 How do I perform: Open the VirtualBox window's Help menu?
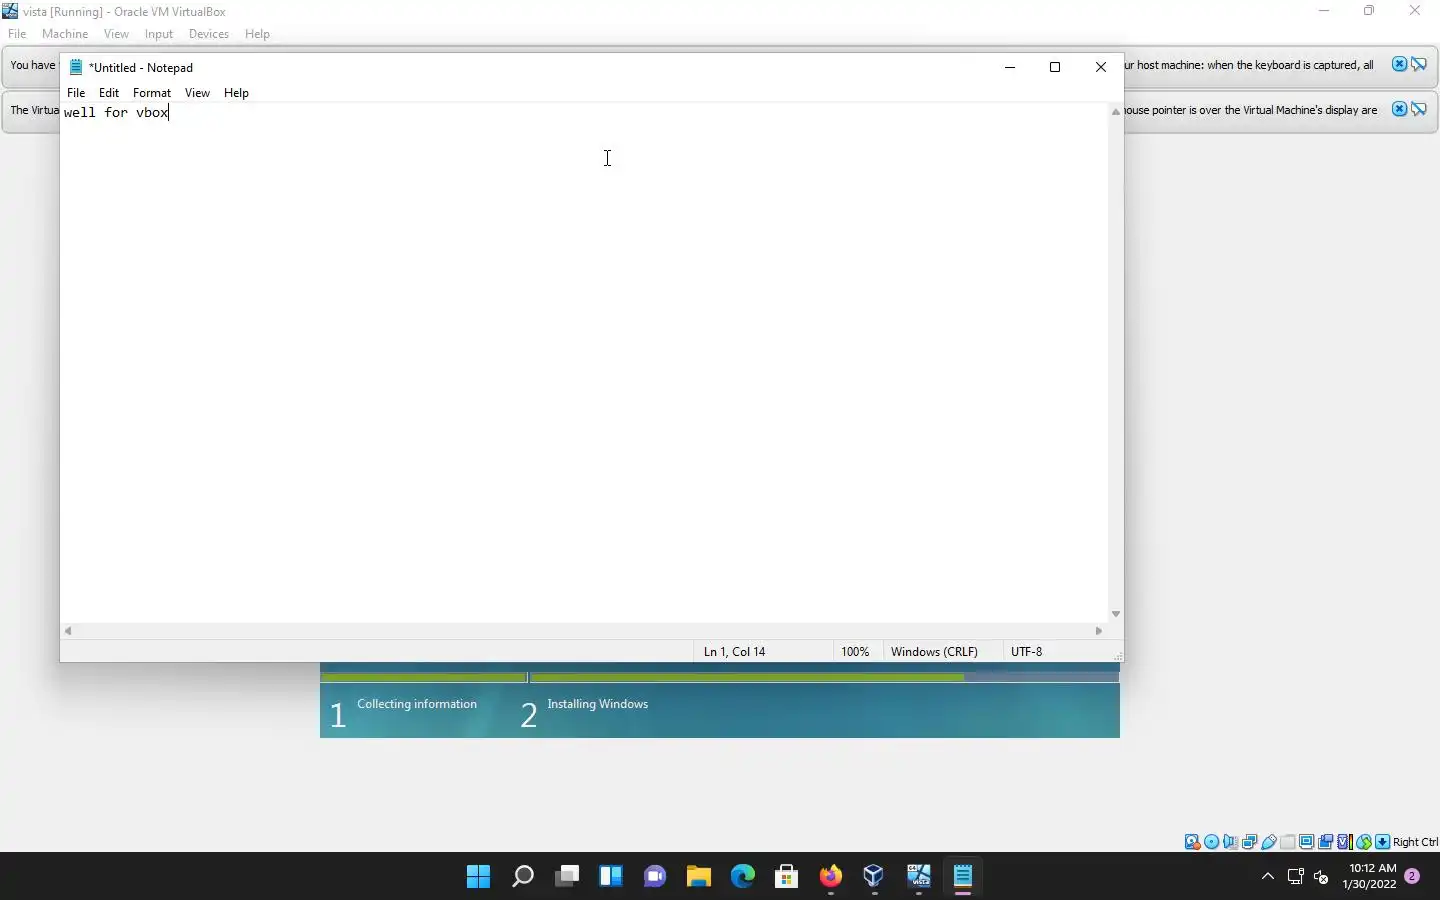pos(257,34)
